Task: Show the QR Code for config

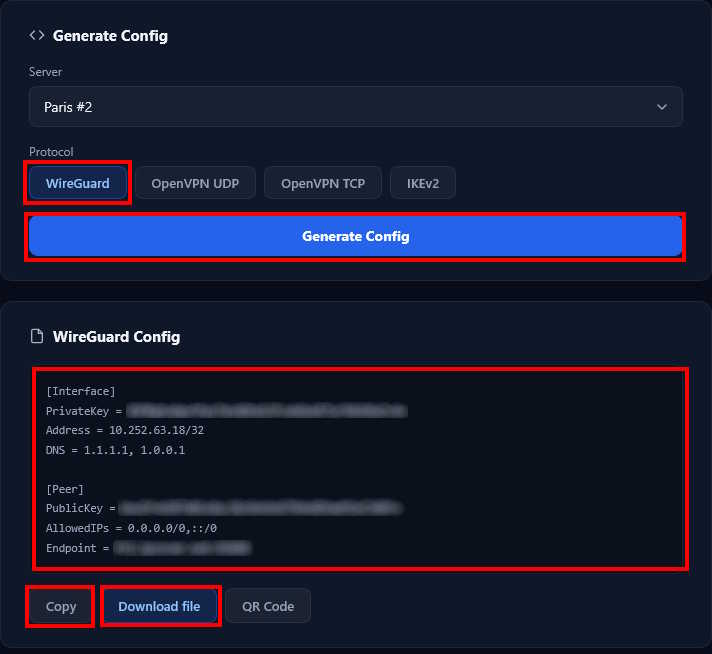Action: coord(268,606)
